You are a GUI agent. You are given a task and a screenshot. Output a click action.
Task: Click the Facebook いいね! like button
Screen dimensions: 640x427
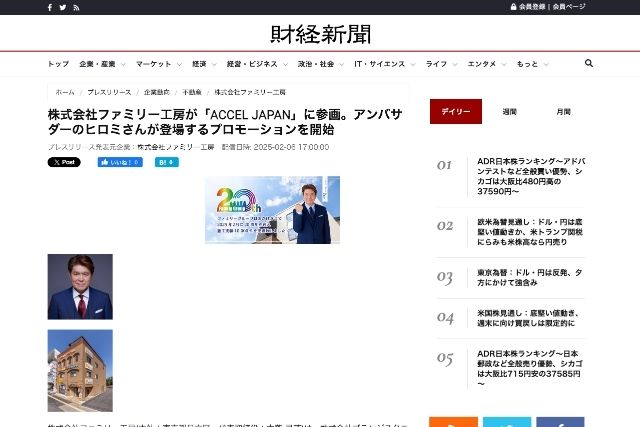120,162
